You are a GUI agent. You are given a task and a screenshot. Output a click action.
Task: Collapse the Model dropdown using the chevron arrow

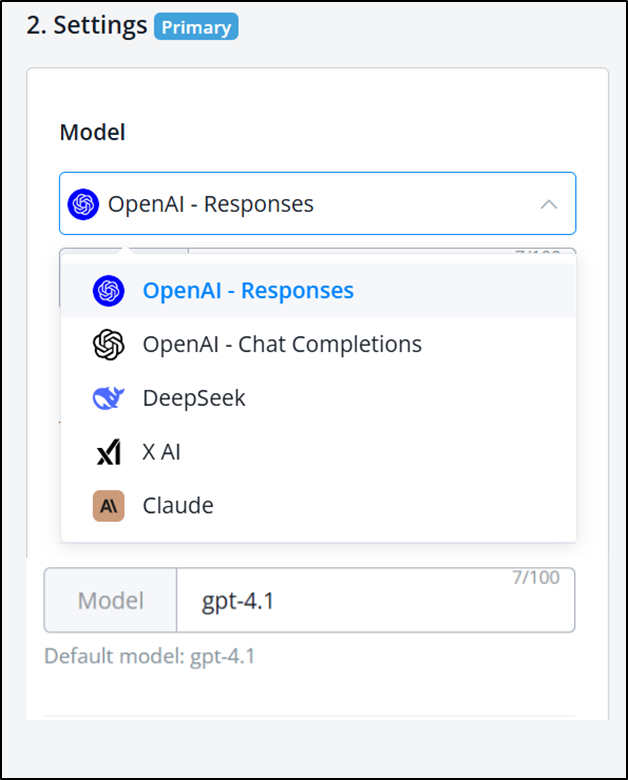(x=548, y=204)
